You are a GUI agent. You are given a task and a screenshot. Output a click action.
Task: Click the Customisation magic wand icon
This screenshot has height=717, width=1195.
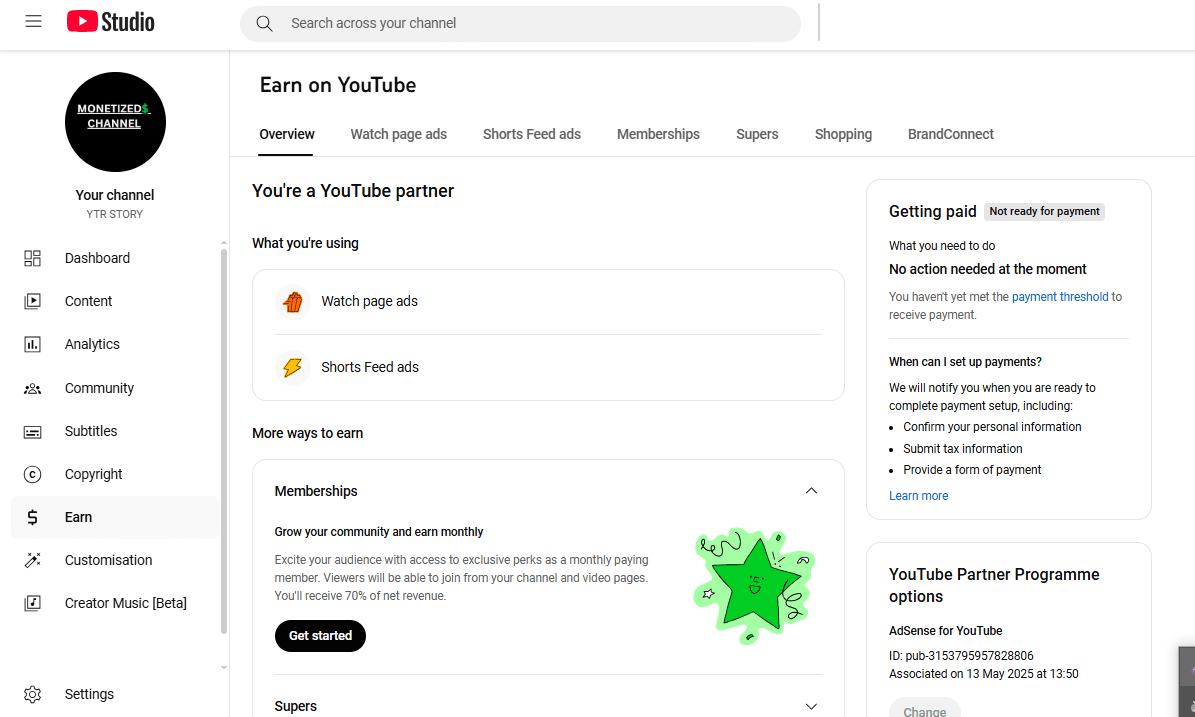coord(32,560)
